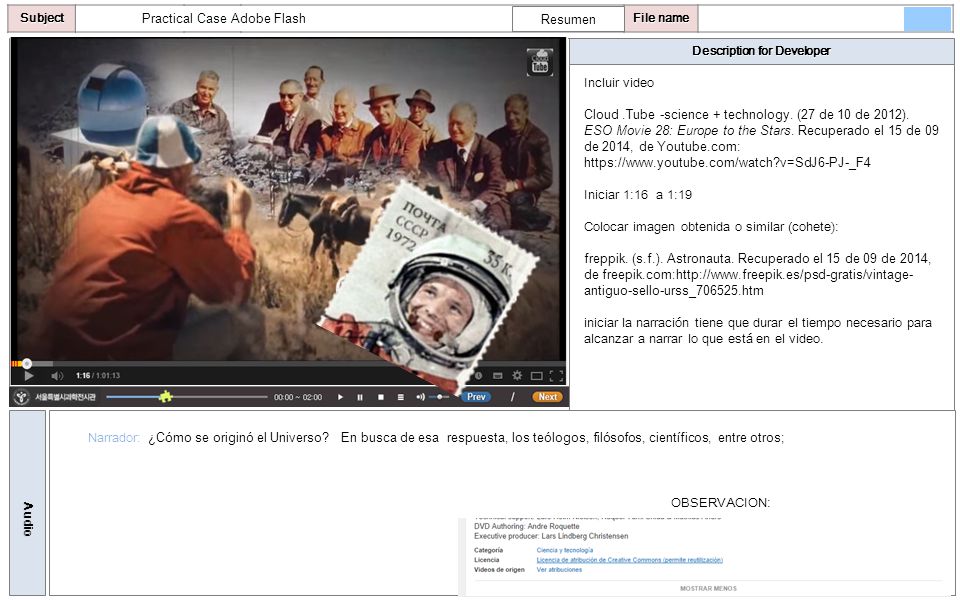Image resolution: width=960 pixels, height=600 pixels.
Task: Click the Korean museum name text
Action: (66, 397)
